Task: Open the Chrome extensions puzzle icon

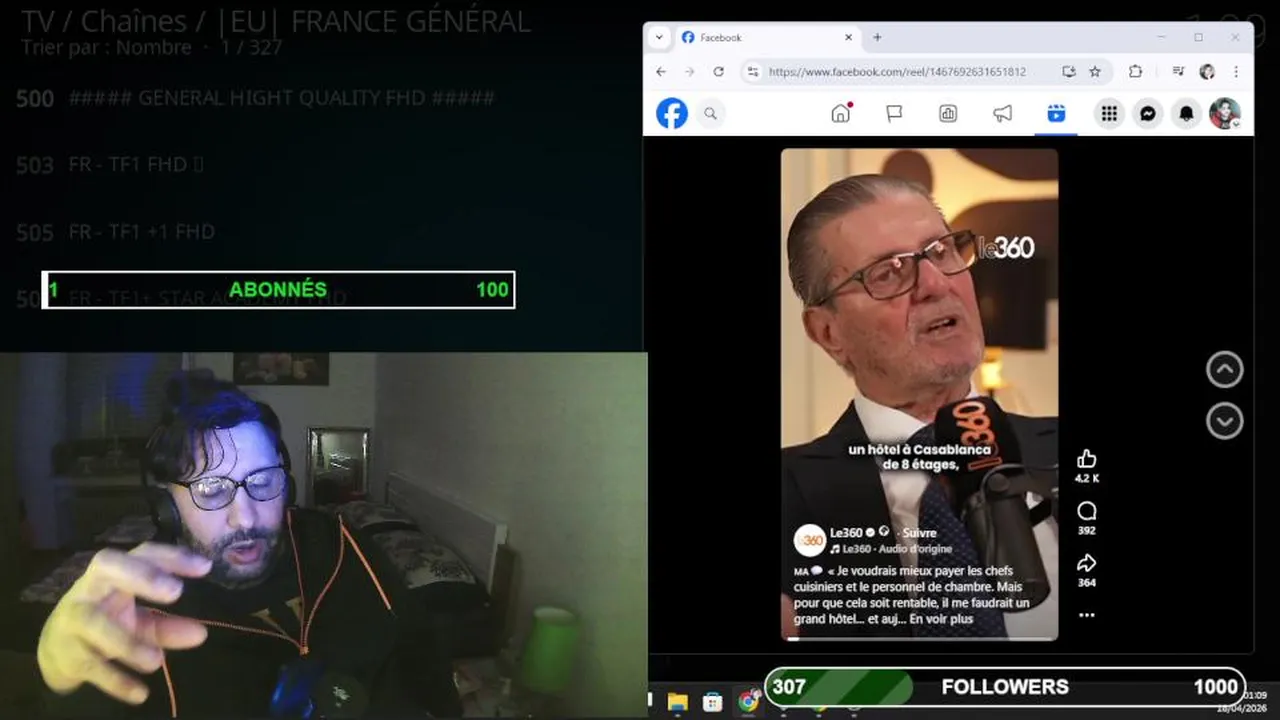Action: click(1135, 72)
